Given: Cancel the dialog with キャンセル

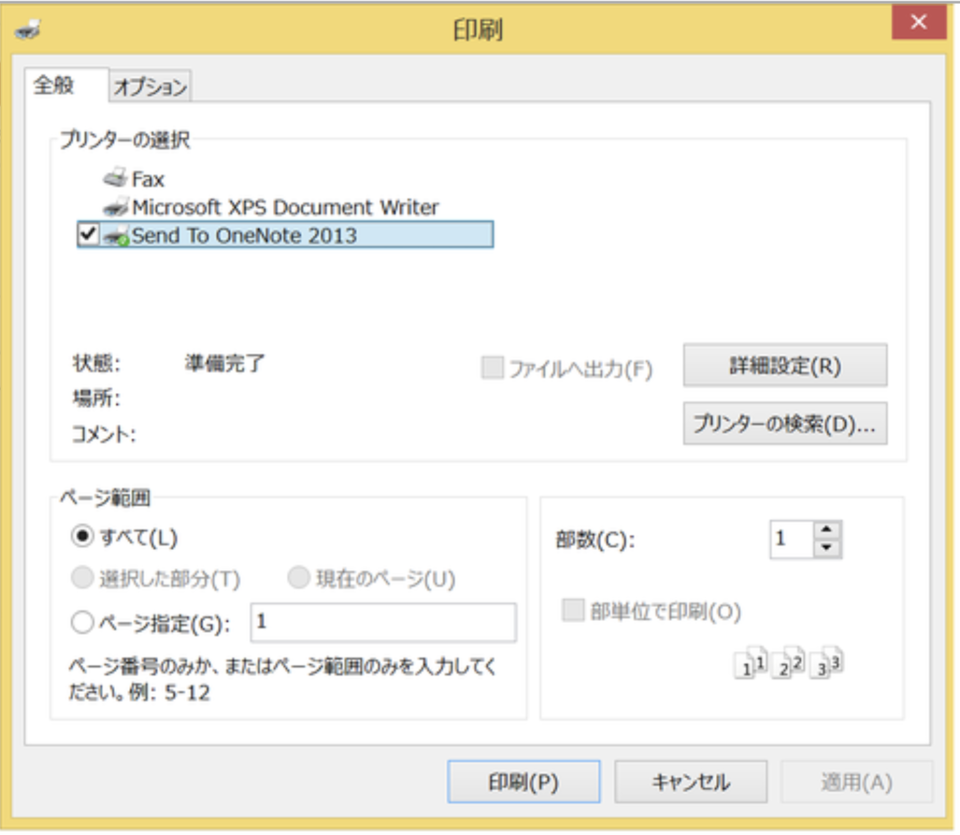Looking at the screenshot, I should 691,782.
